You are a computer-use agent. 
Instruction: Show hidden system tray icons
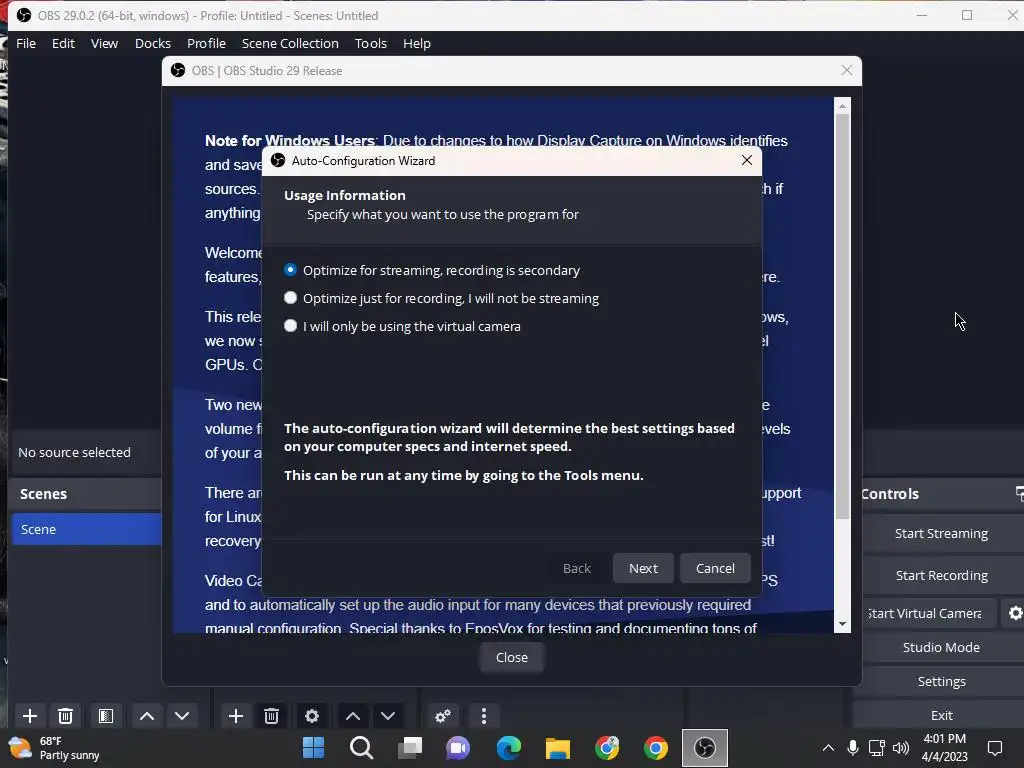[x=828, y=748]
